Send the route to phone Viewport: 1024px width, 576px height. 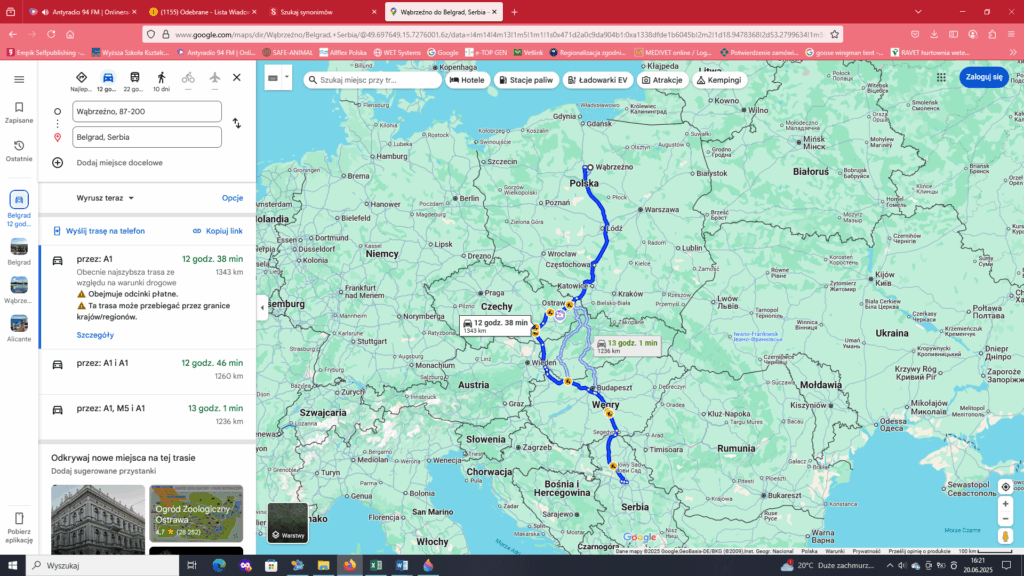[99, 231]
